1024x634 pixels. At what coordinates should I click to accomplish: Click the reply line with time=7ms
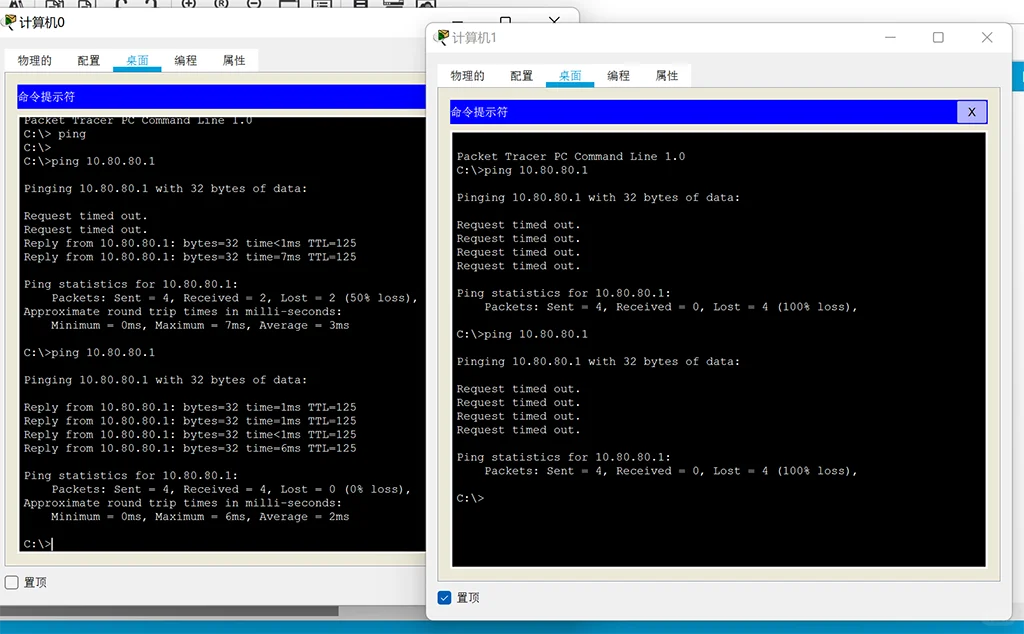[x=190, y=257]
